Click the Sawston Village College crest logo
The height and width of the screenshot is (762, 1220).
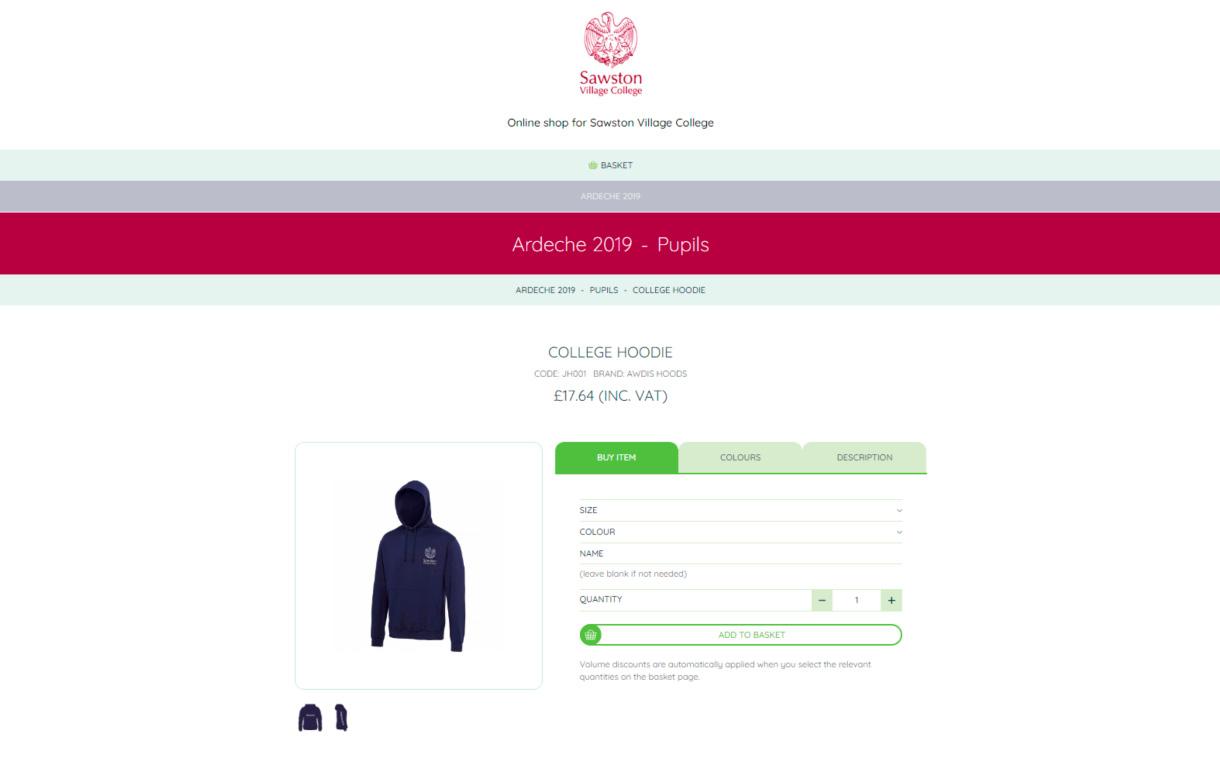(610, 54)
